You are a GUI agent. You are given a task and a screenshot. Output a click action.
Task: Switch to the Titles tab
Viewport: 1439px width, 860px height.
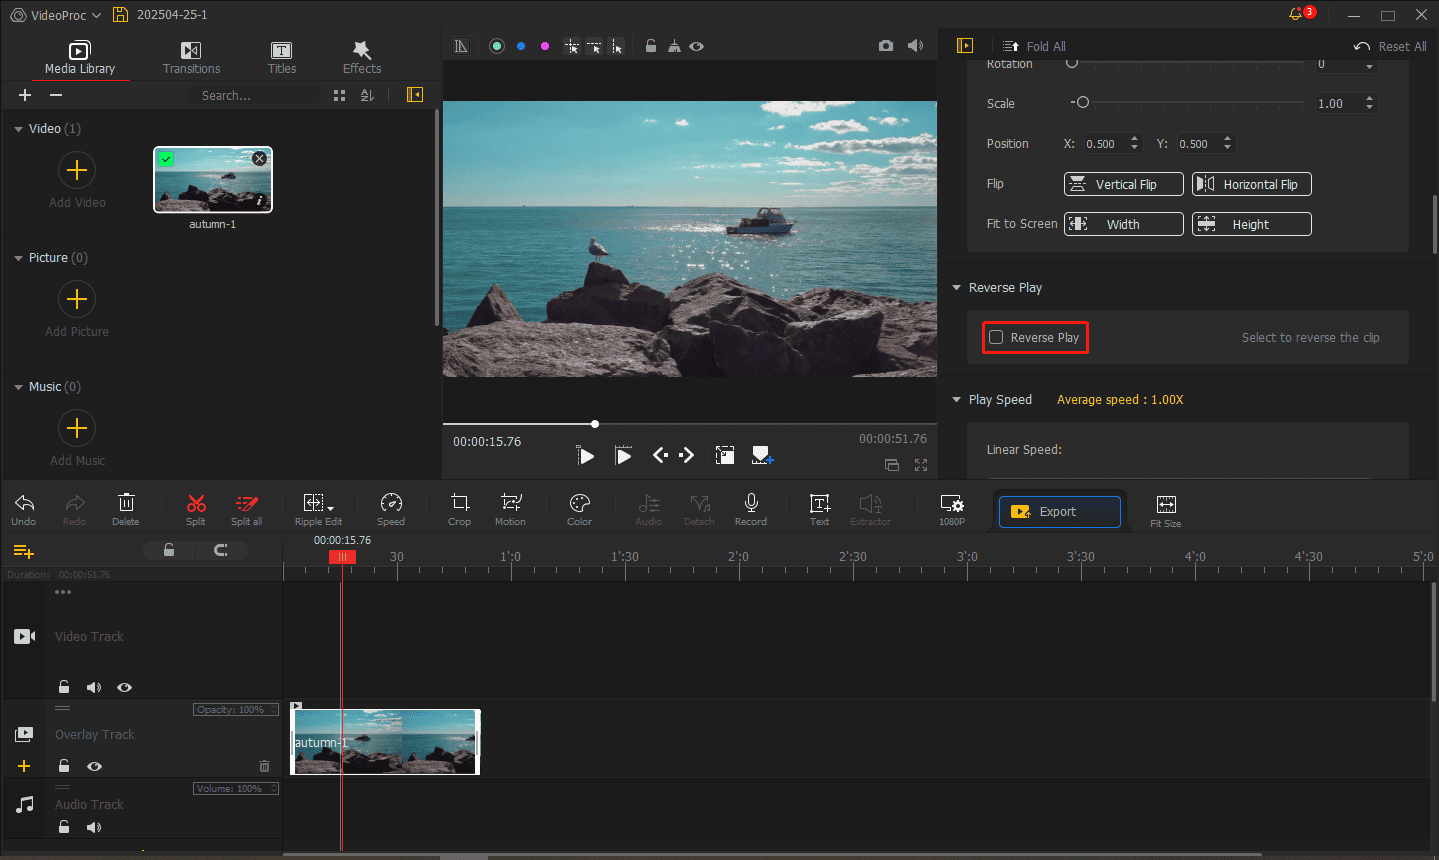(x=282, y=58)
